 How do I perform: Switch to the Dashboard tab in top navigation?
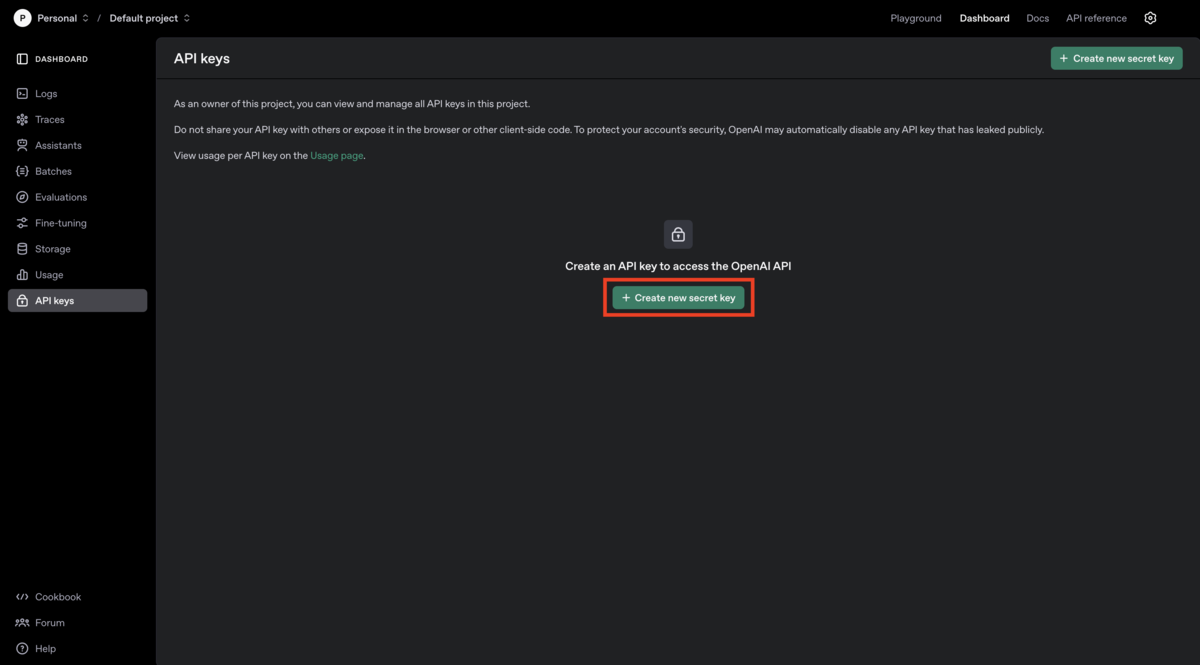984,18
